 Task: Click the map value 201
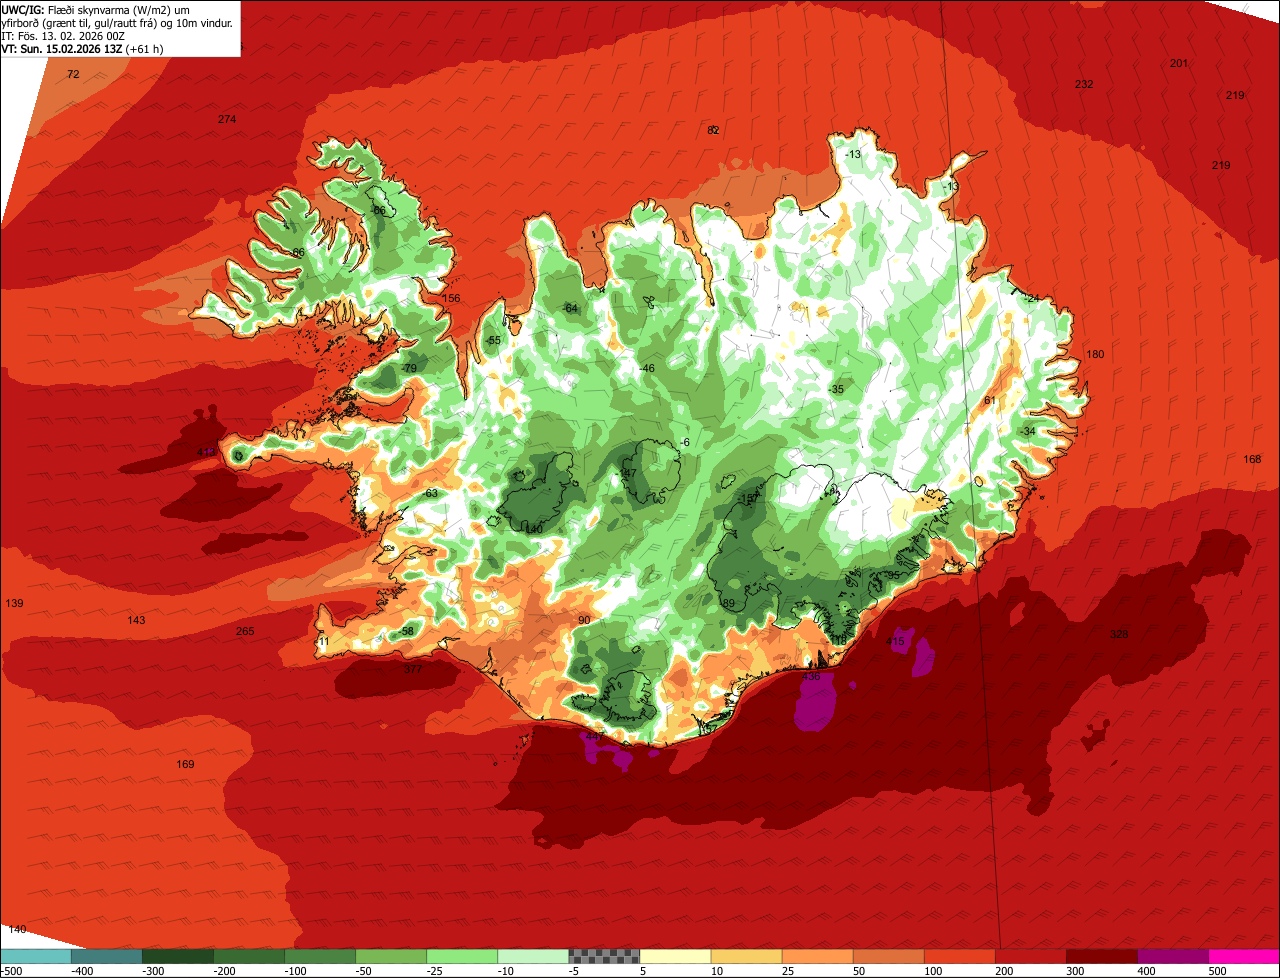point(1179,63)
